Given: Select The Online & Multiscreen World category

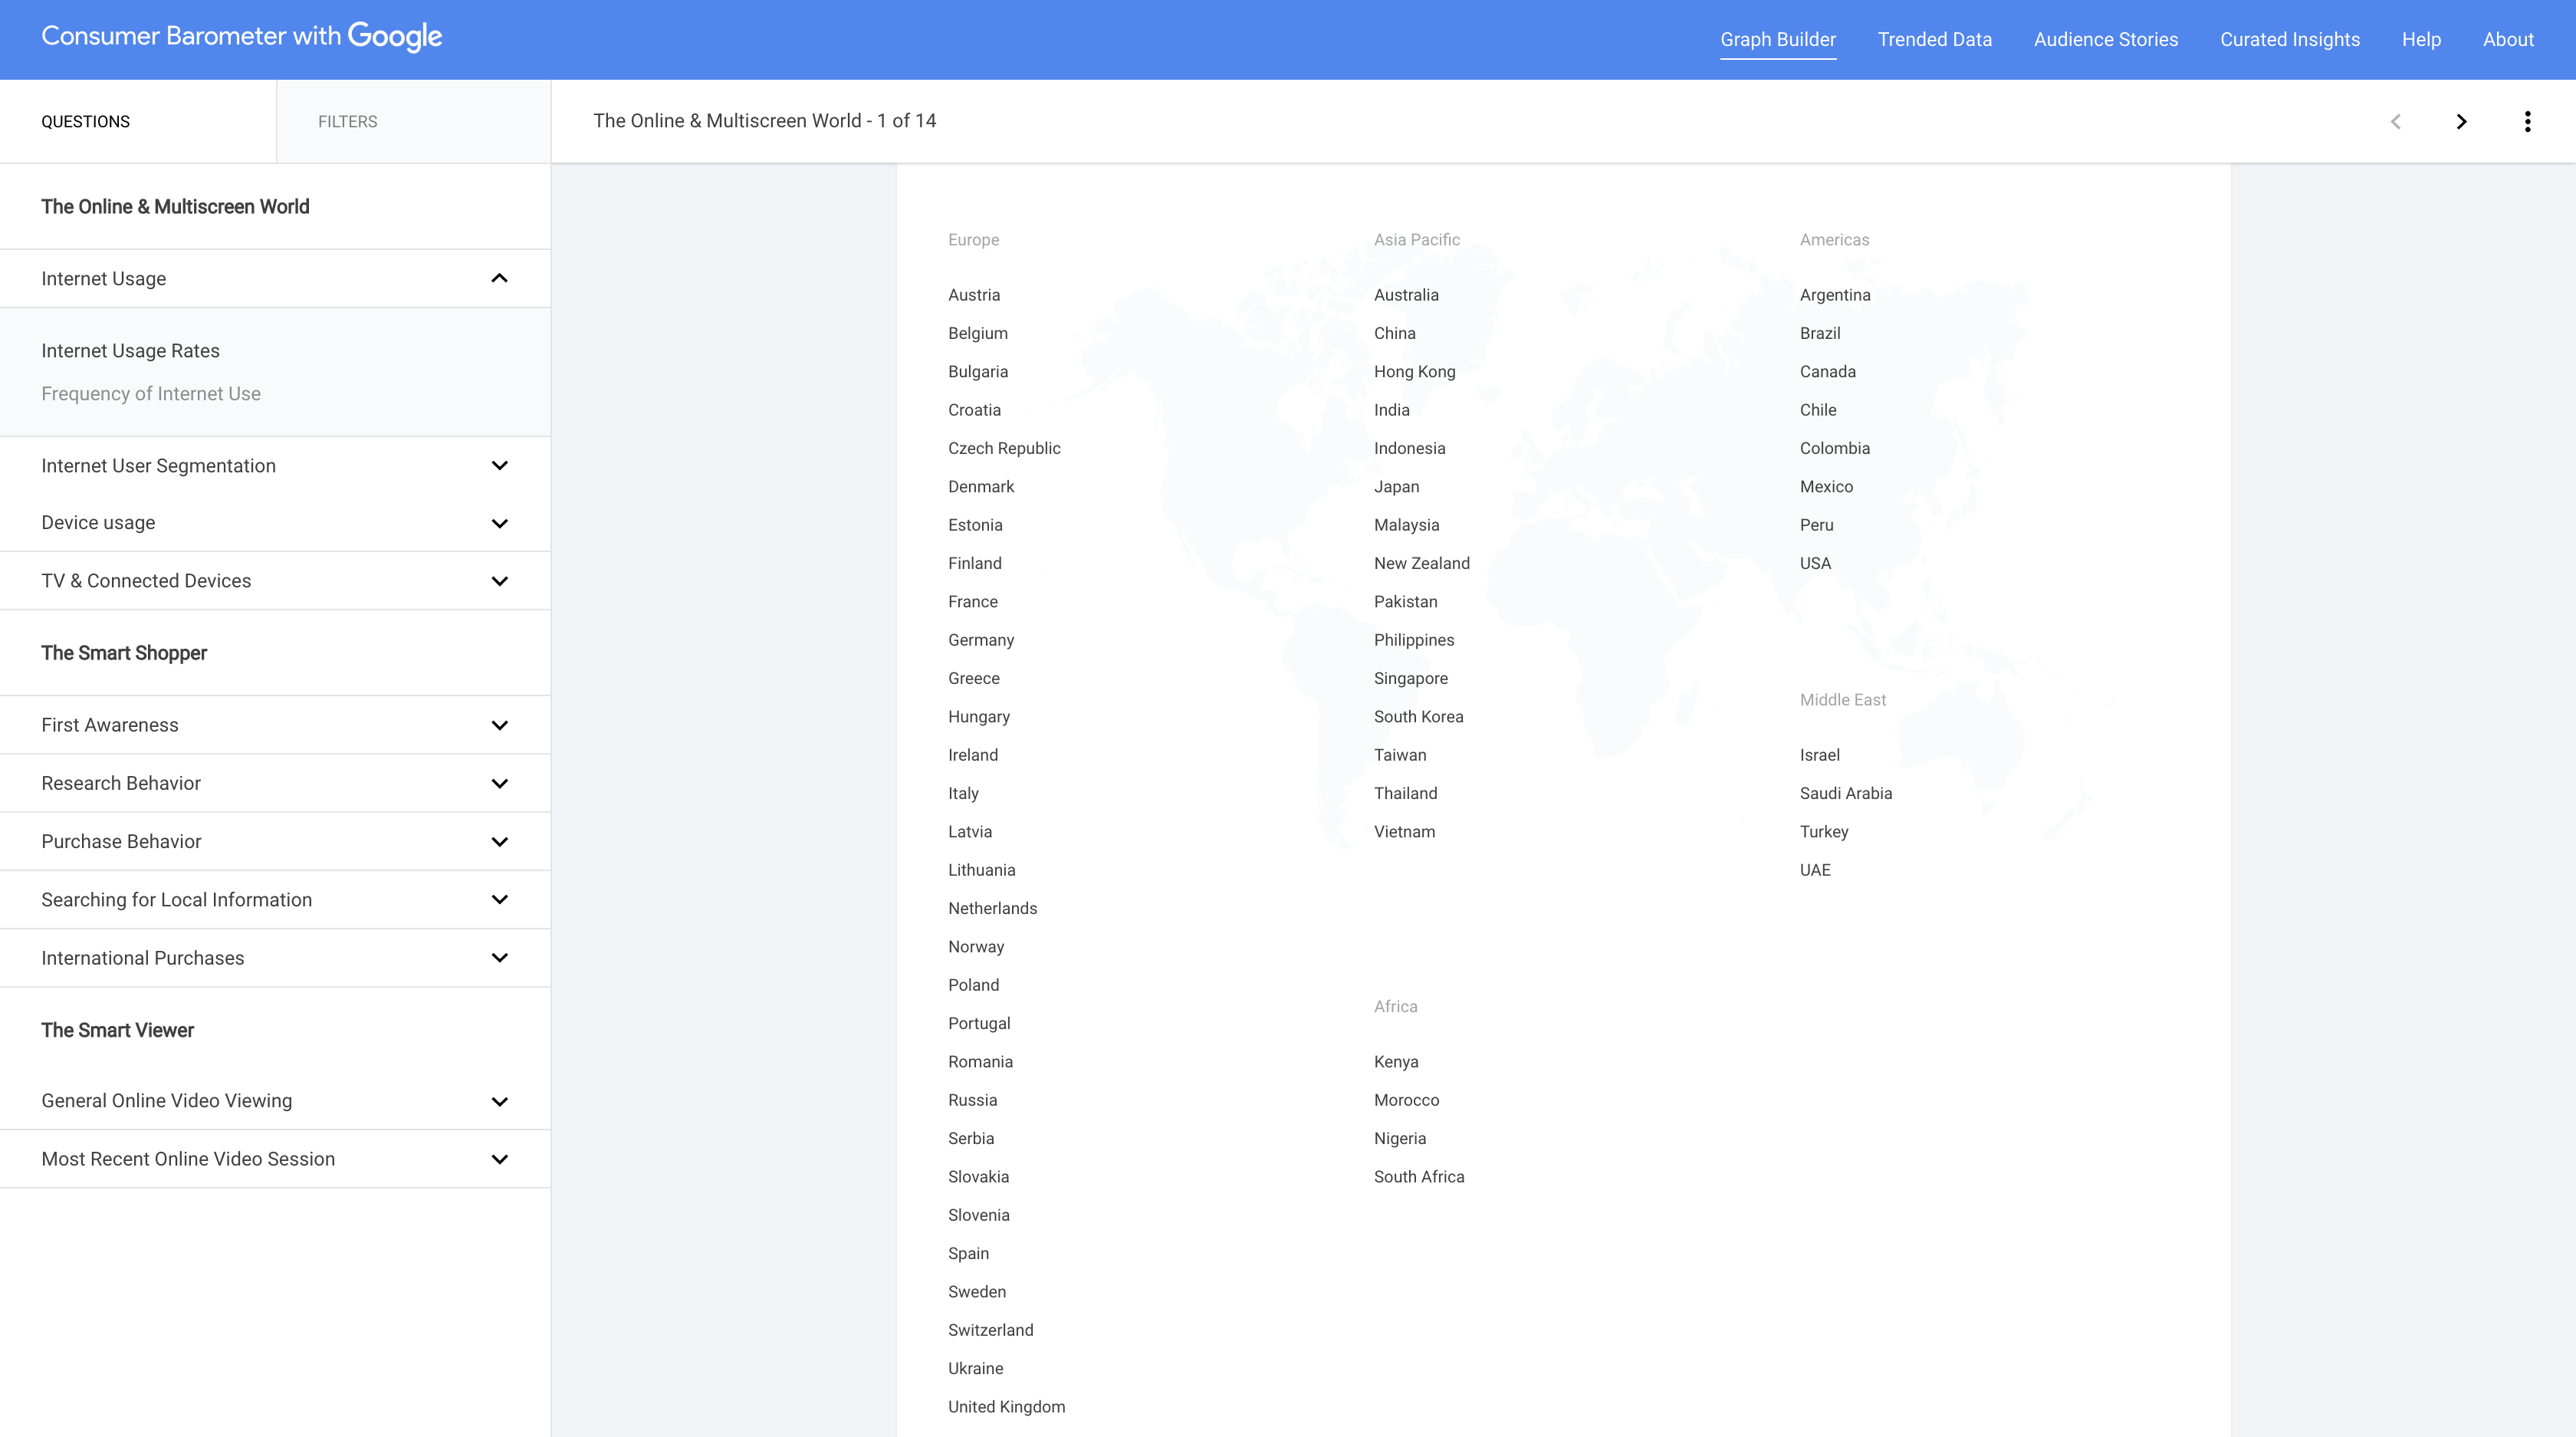Looking at the screenshot, I should point(175,207).
